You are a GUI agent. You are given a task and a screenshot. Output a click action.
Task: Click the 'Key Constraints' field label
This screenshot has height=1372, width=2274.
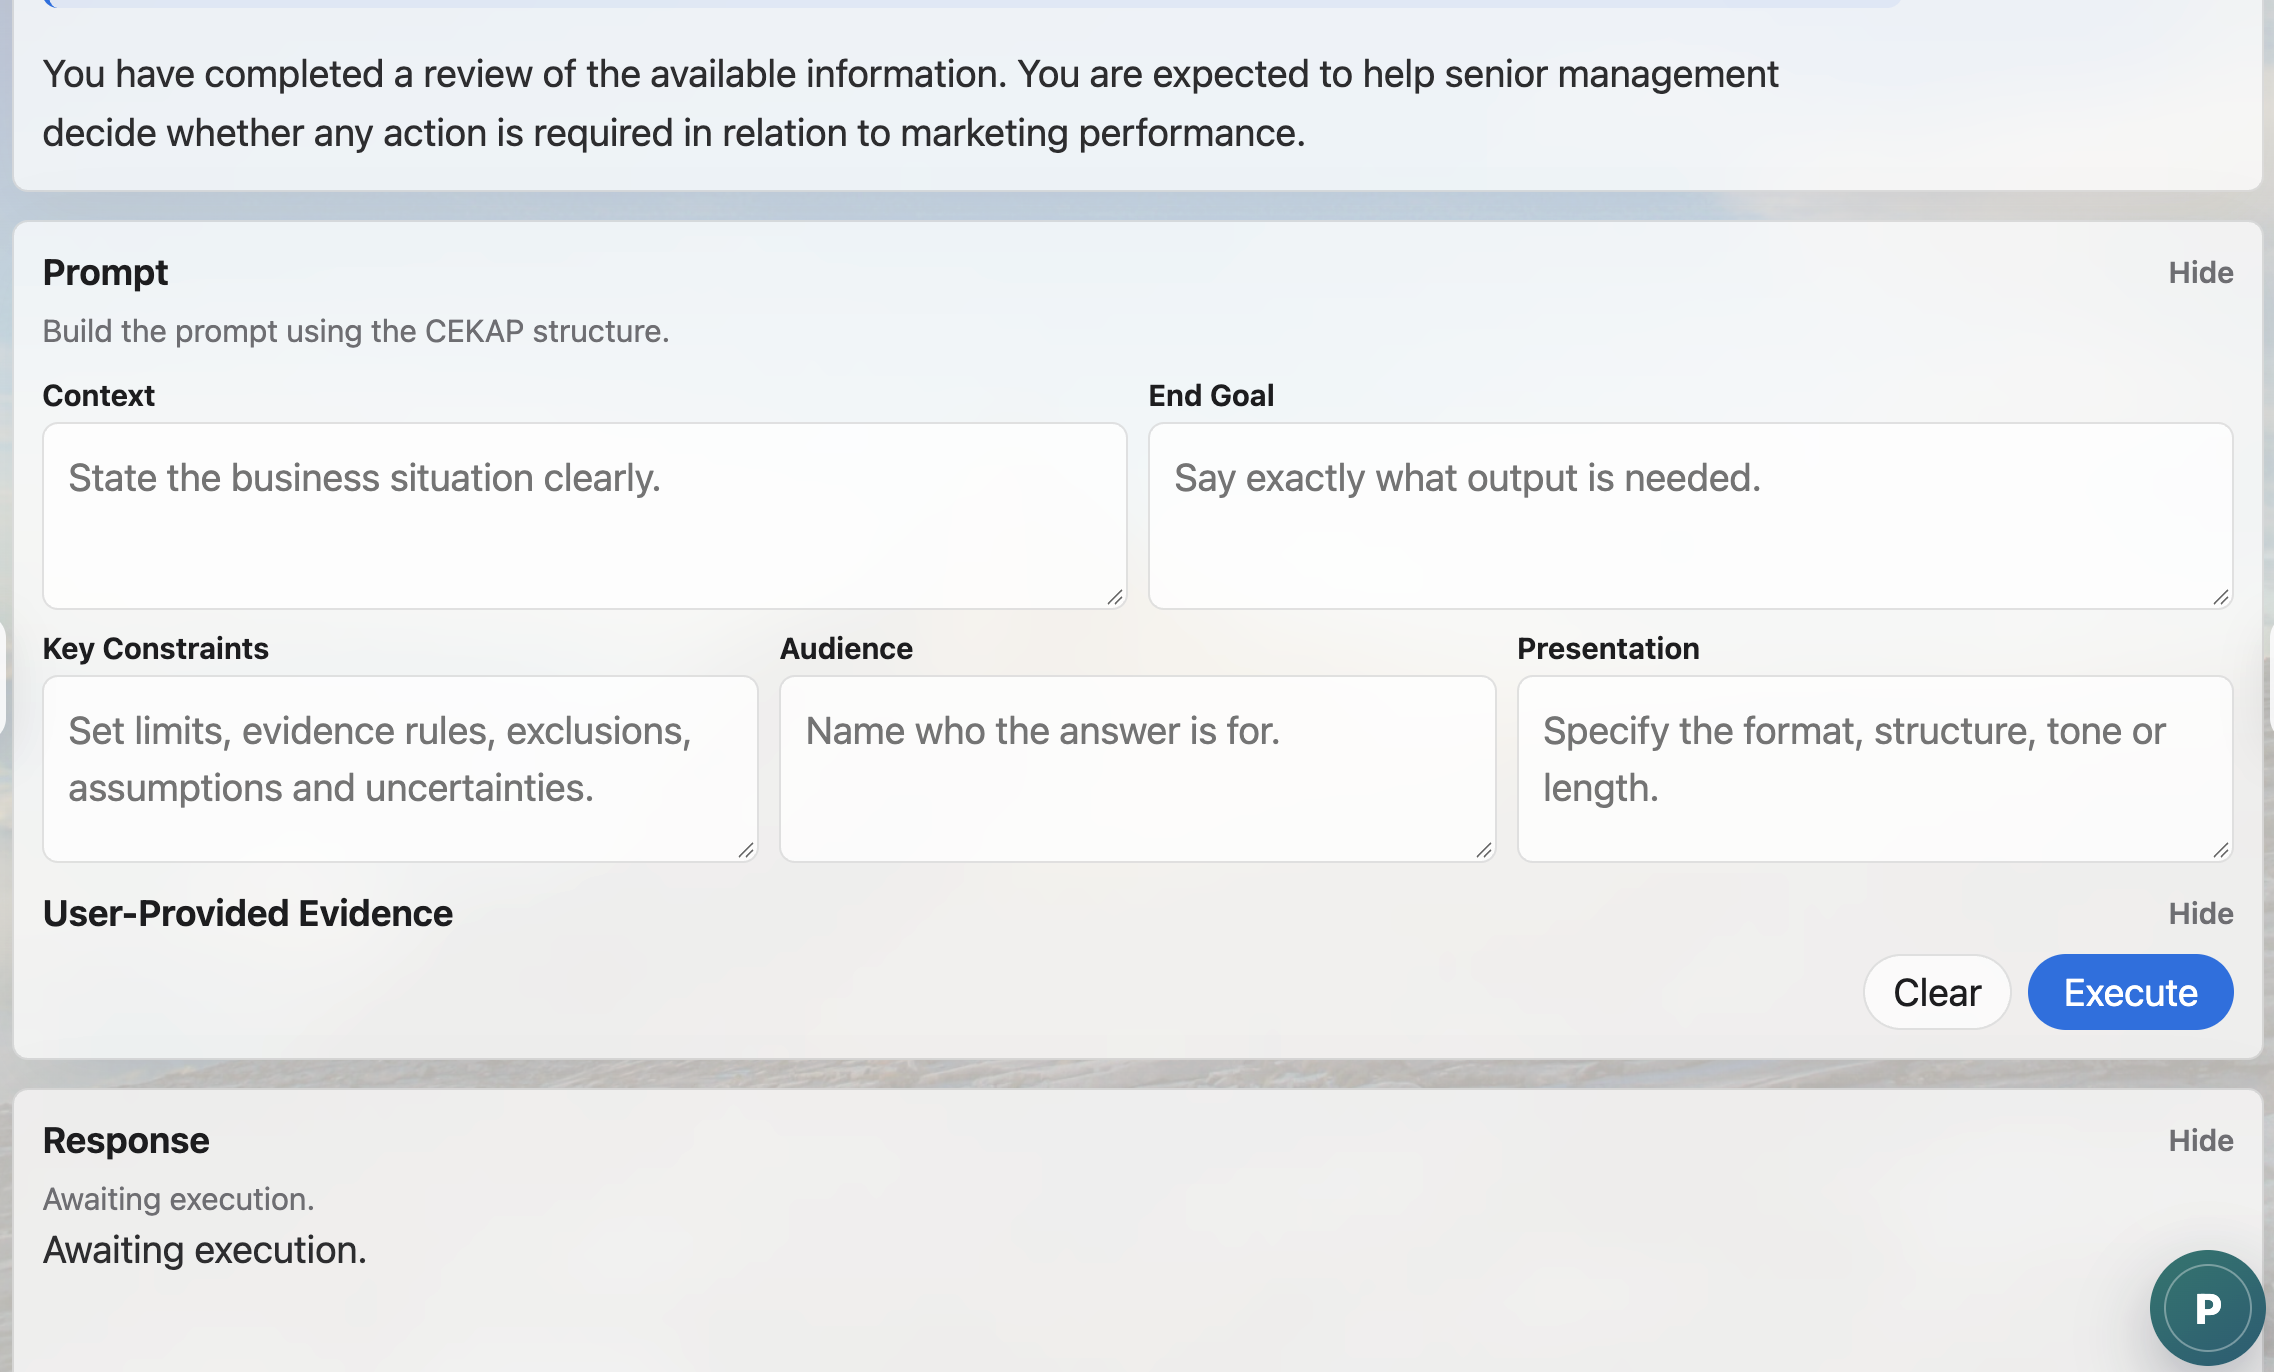click(156, 649)
